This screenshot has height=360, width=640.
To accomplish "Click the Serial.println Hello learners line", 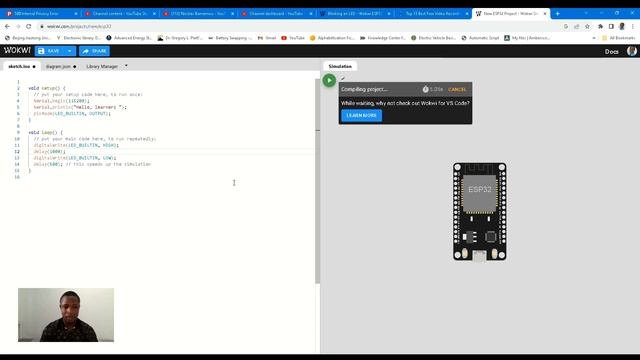I will pos(80,107).
